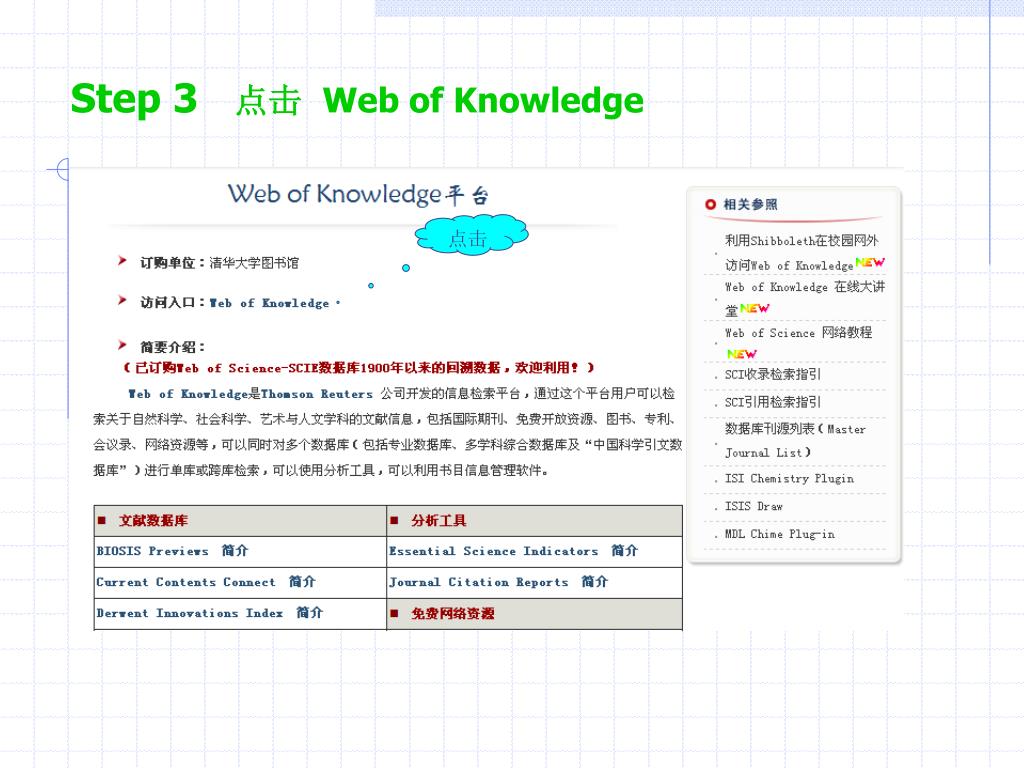Open ISIS Draw link

[x=754, y=506]
